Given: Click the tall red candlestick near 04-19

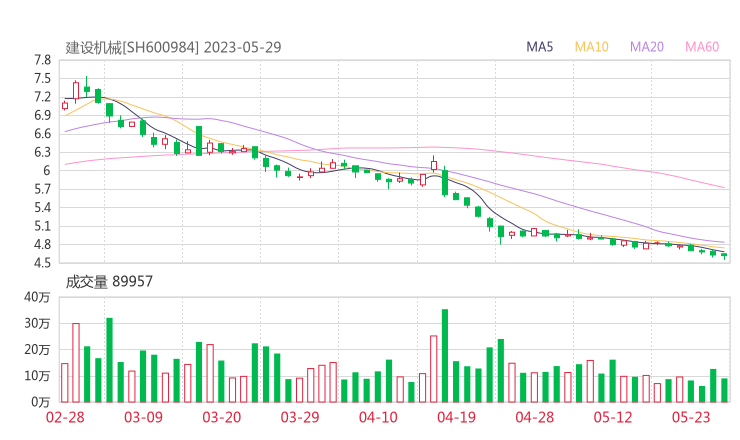Looking at the screenshot, I should [x=434, y=164].
